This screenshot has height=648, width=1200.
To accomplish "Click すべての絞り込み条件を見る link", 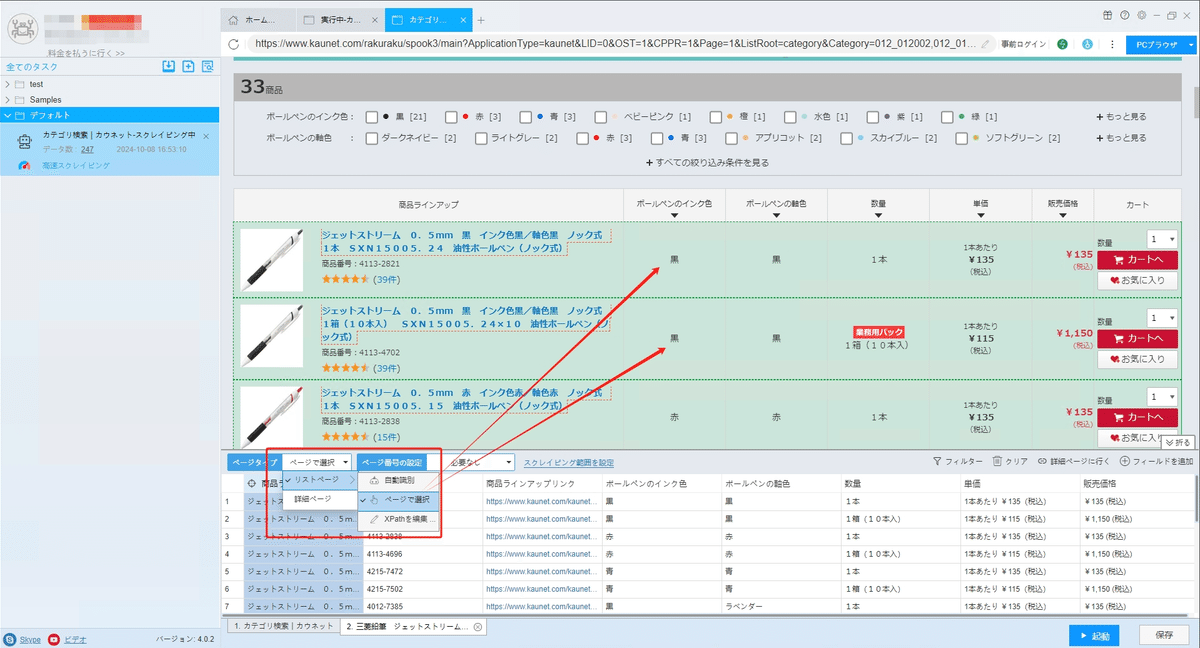I will point(707,161).
